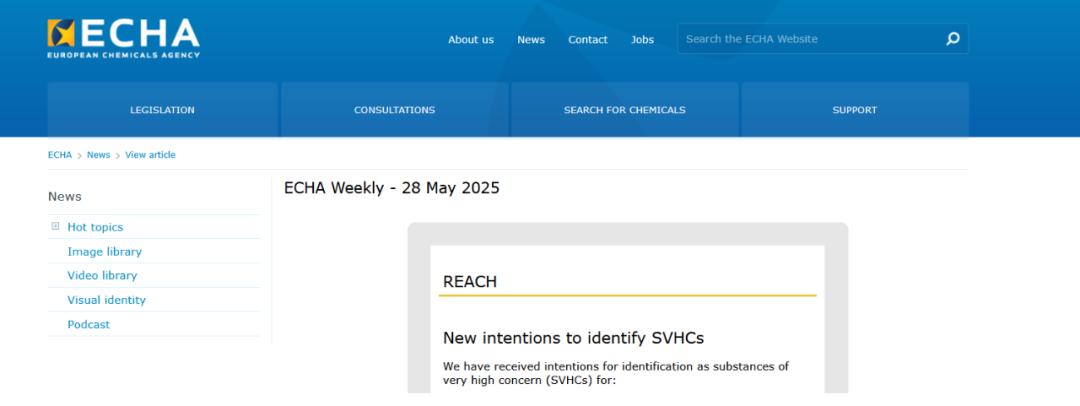1080x406 pixels.
Task: Open the Visual identity sidebar link
Action: coord(107,300)
